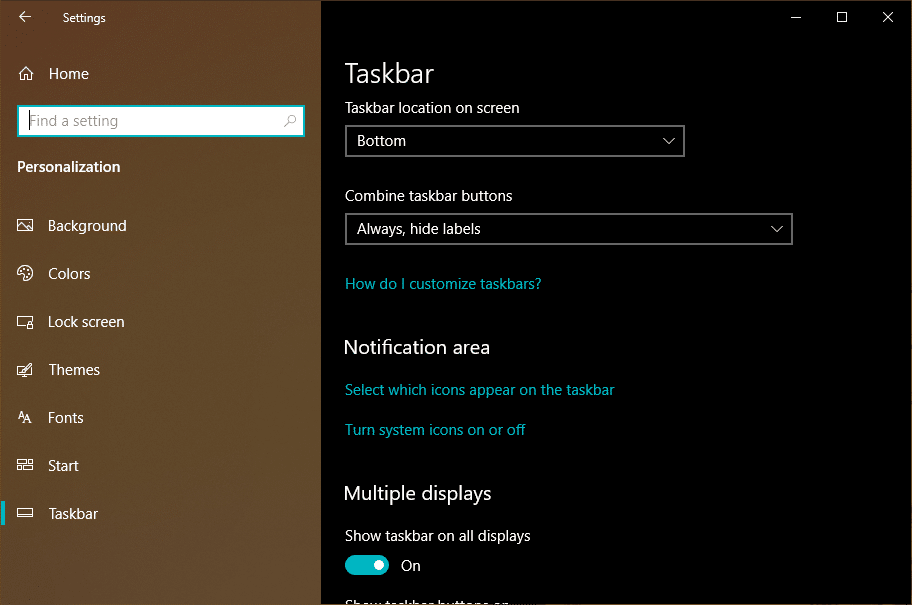The width and height of the screenshot is (912, 605).
Task: Open the Fonts settings page
Action: pyautogui.click(x=66, y=418)
